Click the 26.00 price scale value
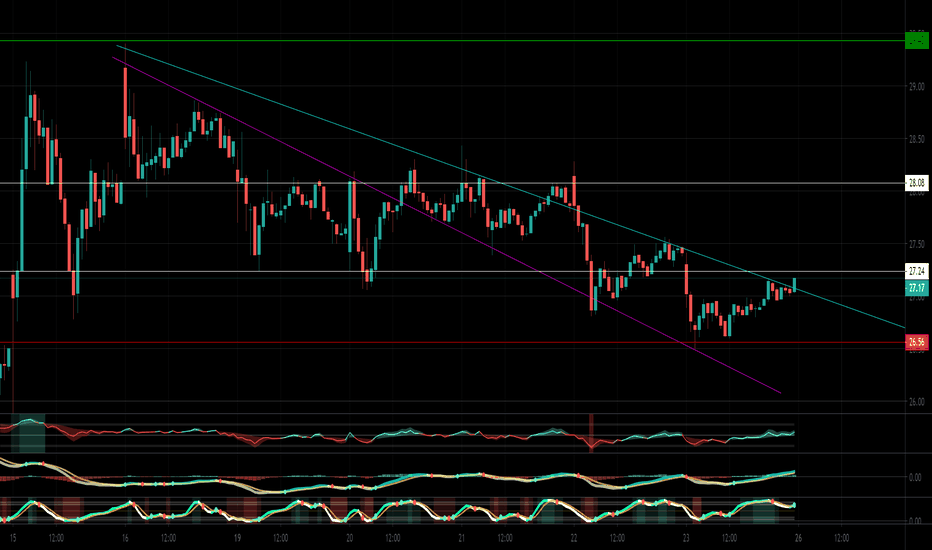932x550 pixels. tap(917, 402)
